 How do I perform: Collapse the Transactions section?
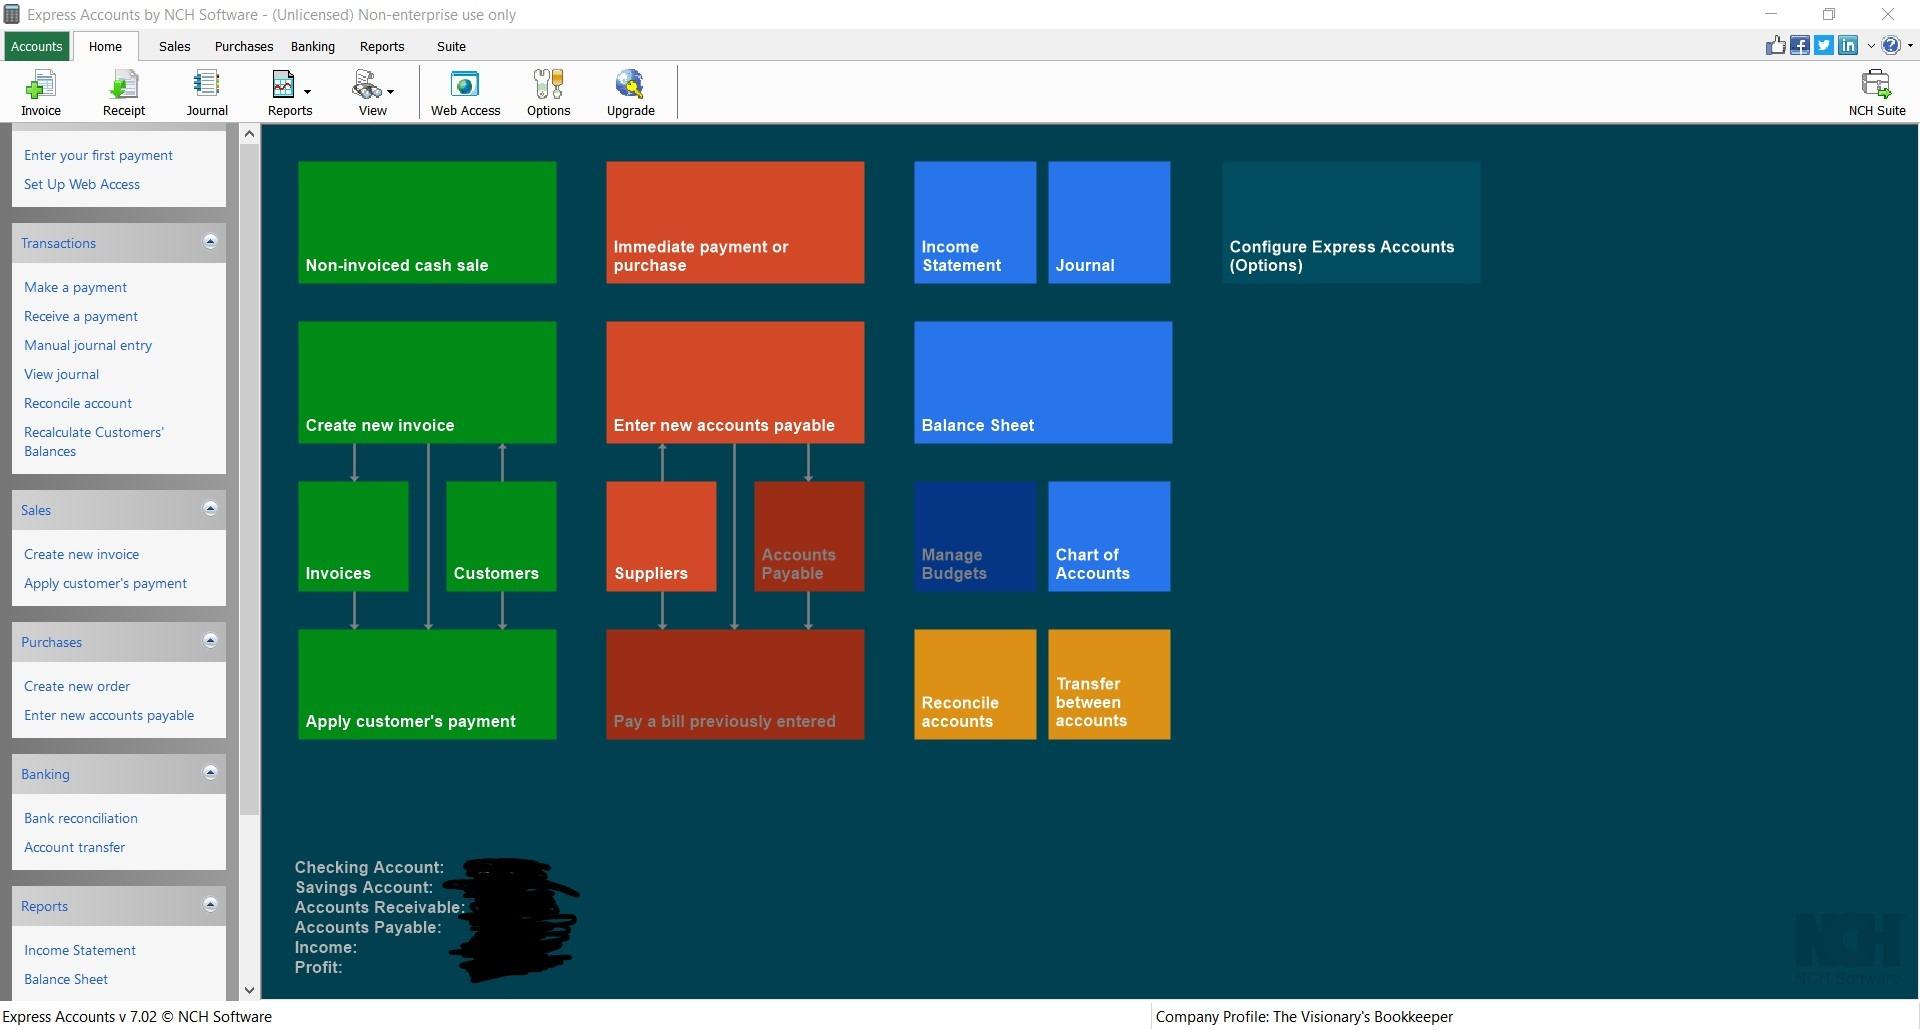click(x=210, y=241)
